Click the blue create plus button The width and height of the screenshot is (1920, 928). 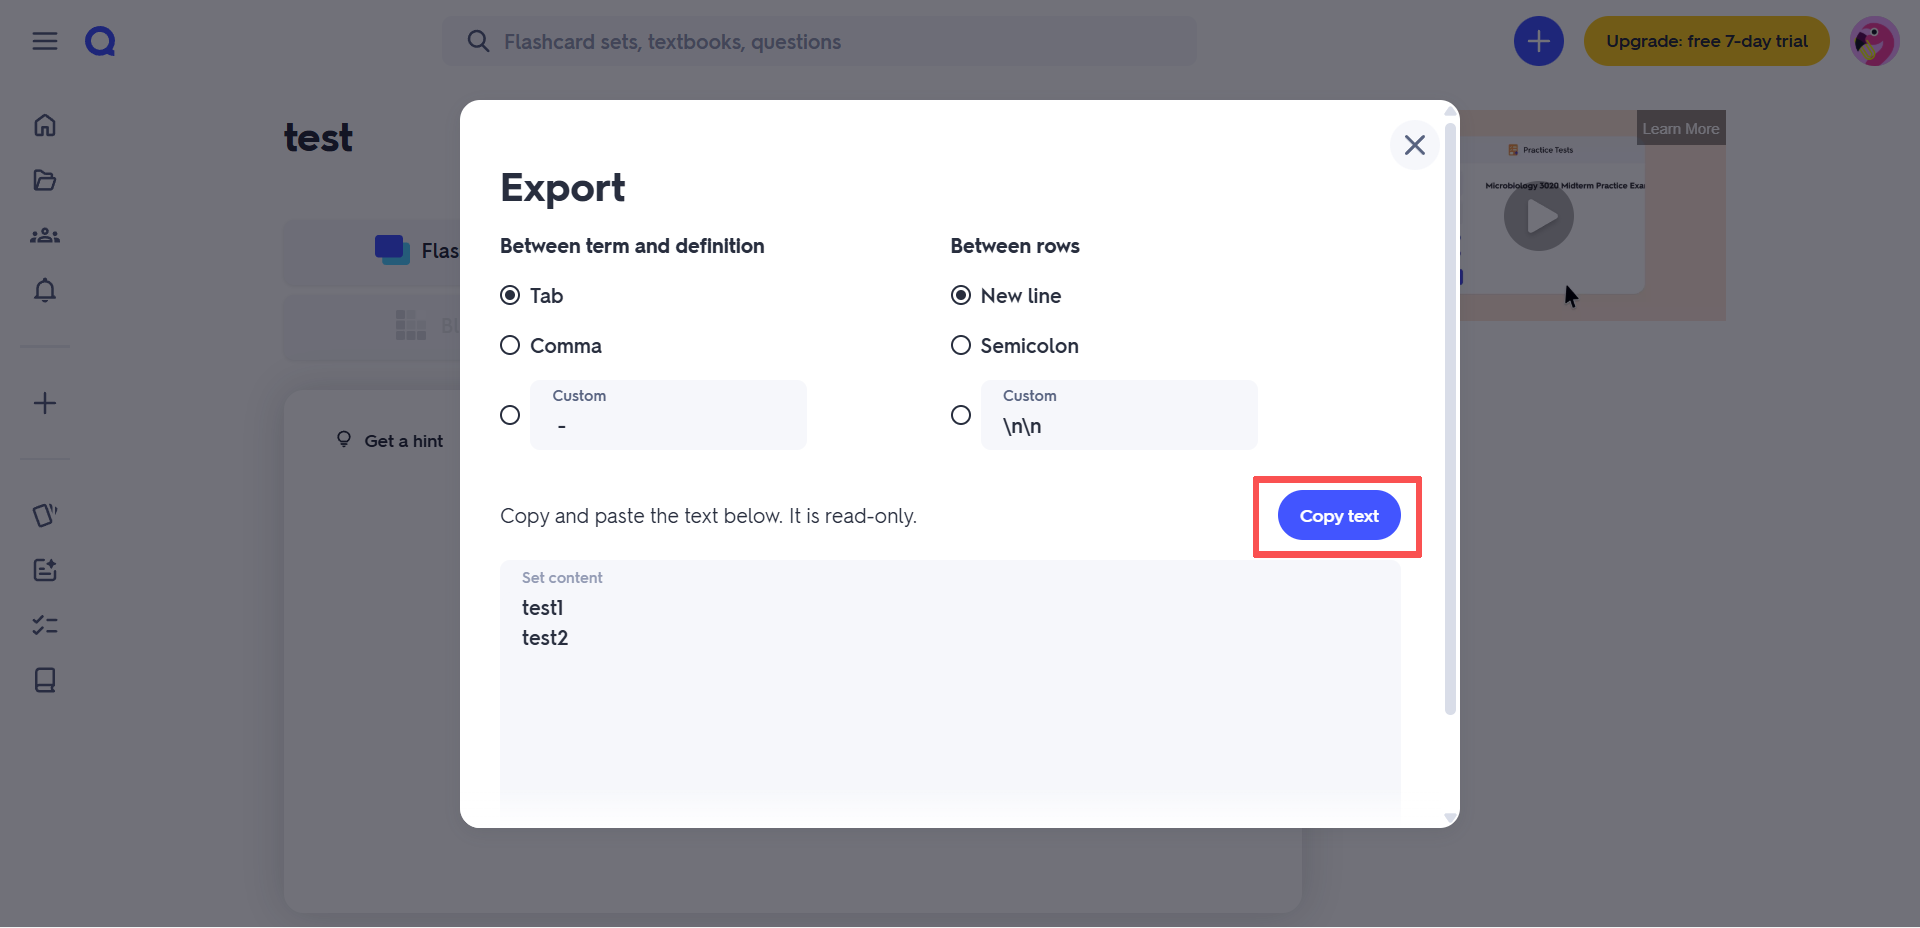(x=1538, y=41)
